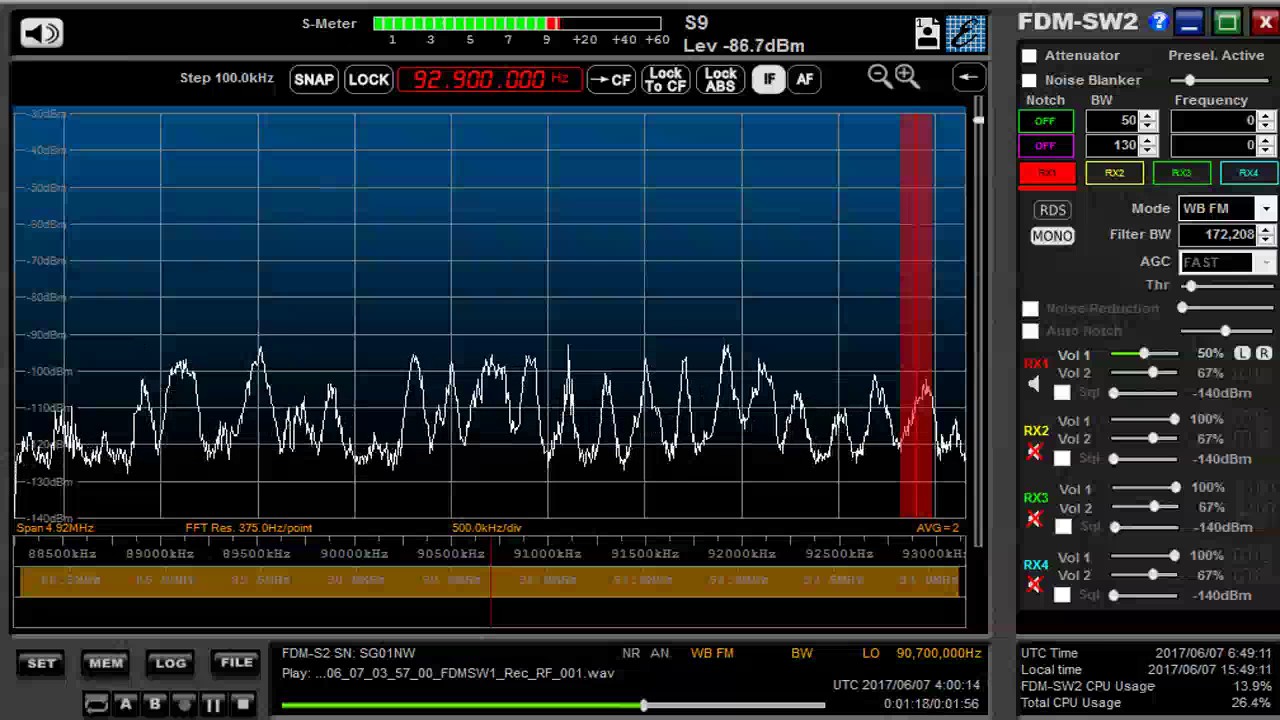Stop the recording playback
Screen dimensions: 1280x720
[x=242, y=704]
